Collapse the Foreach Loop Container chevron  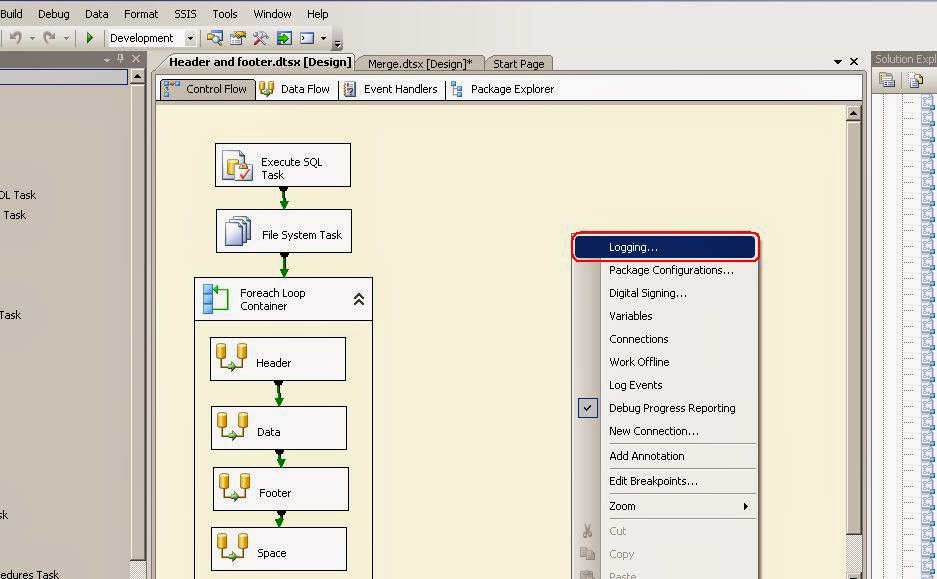pyautogui.click(x=359, y=297)
